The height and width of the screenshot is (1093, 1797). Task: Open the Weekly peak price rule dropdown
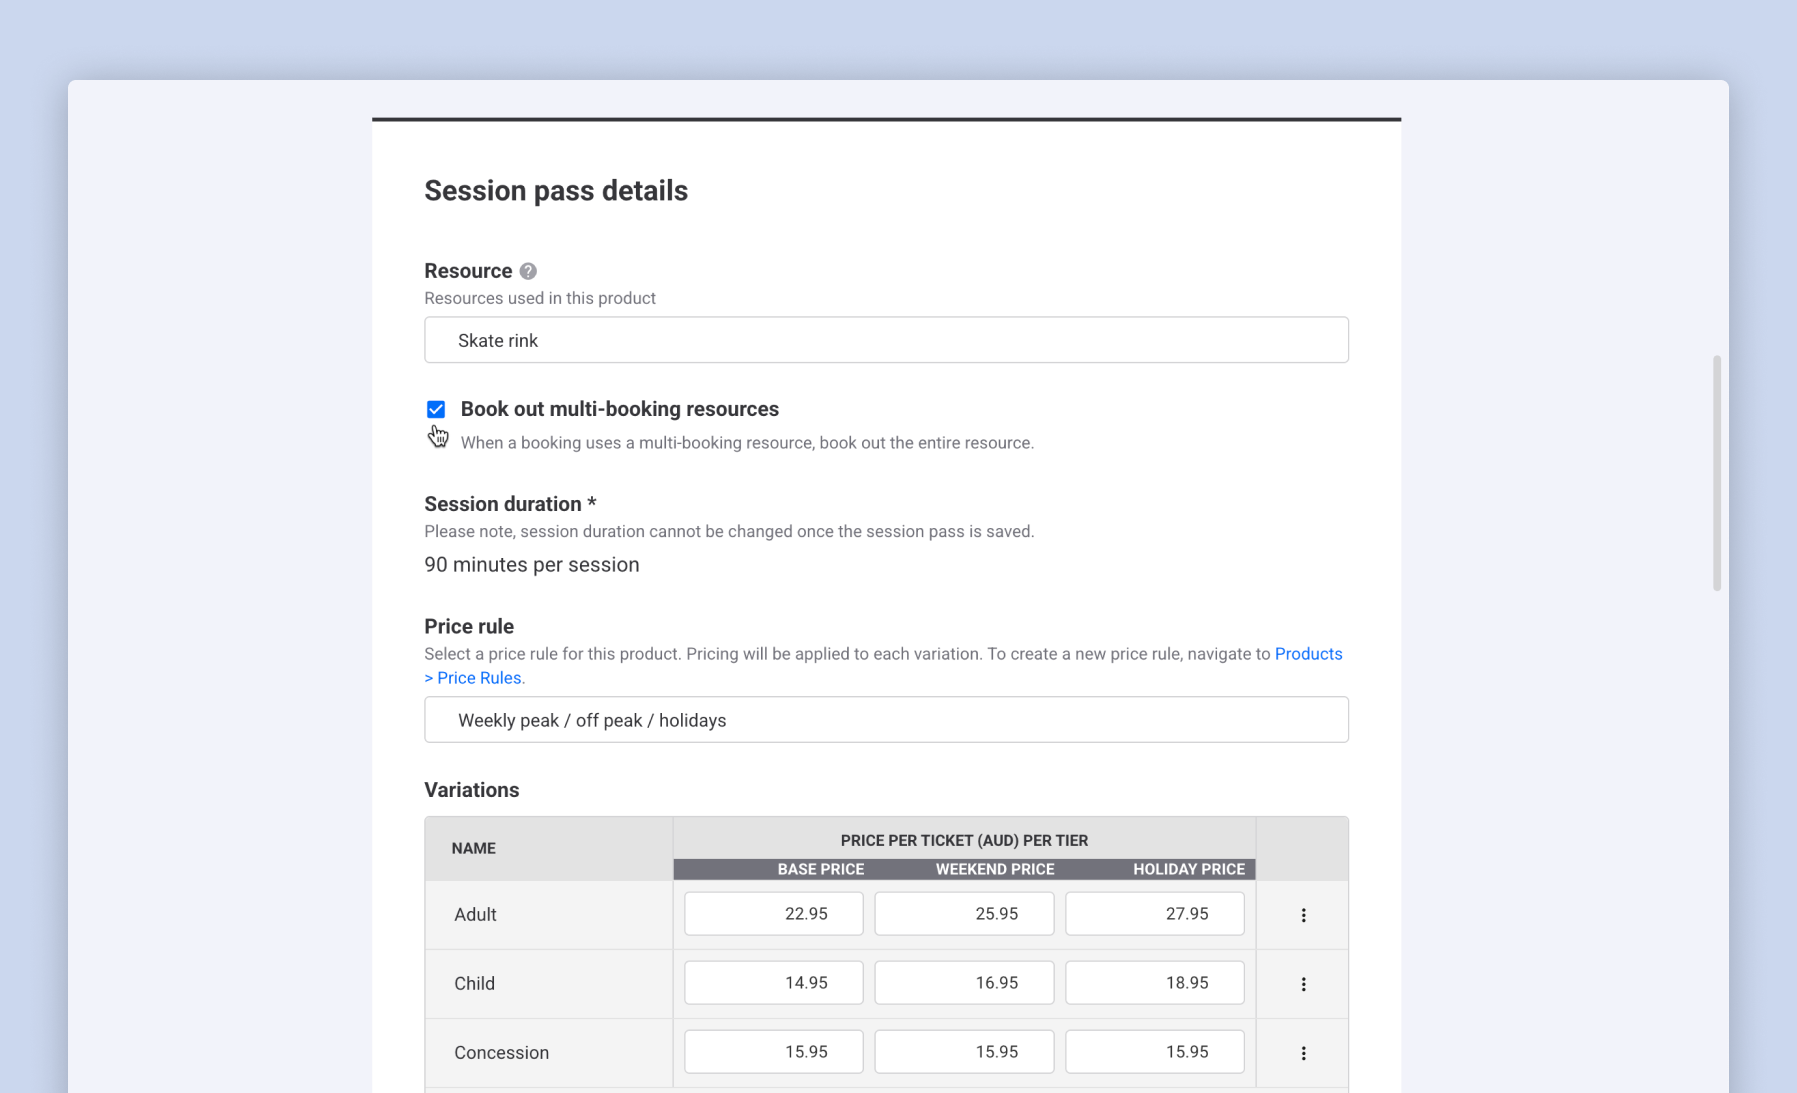click(x=886, y=720)
